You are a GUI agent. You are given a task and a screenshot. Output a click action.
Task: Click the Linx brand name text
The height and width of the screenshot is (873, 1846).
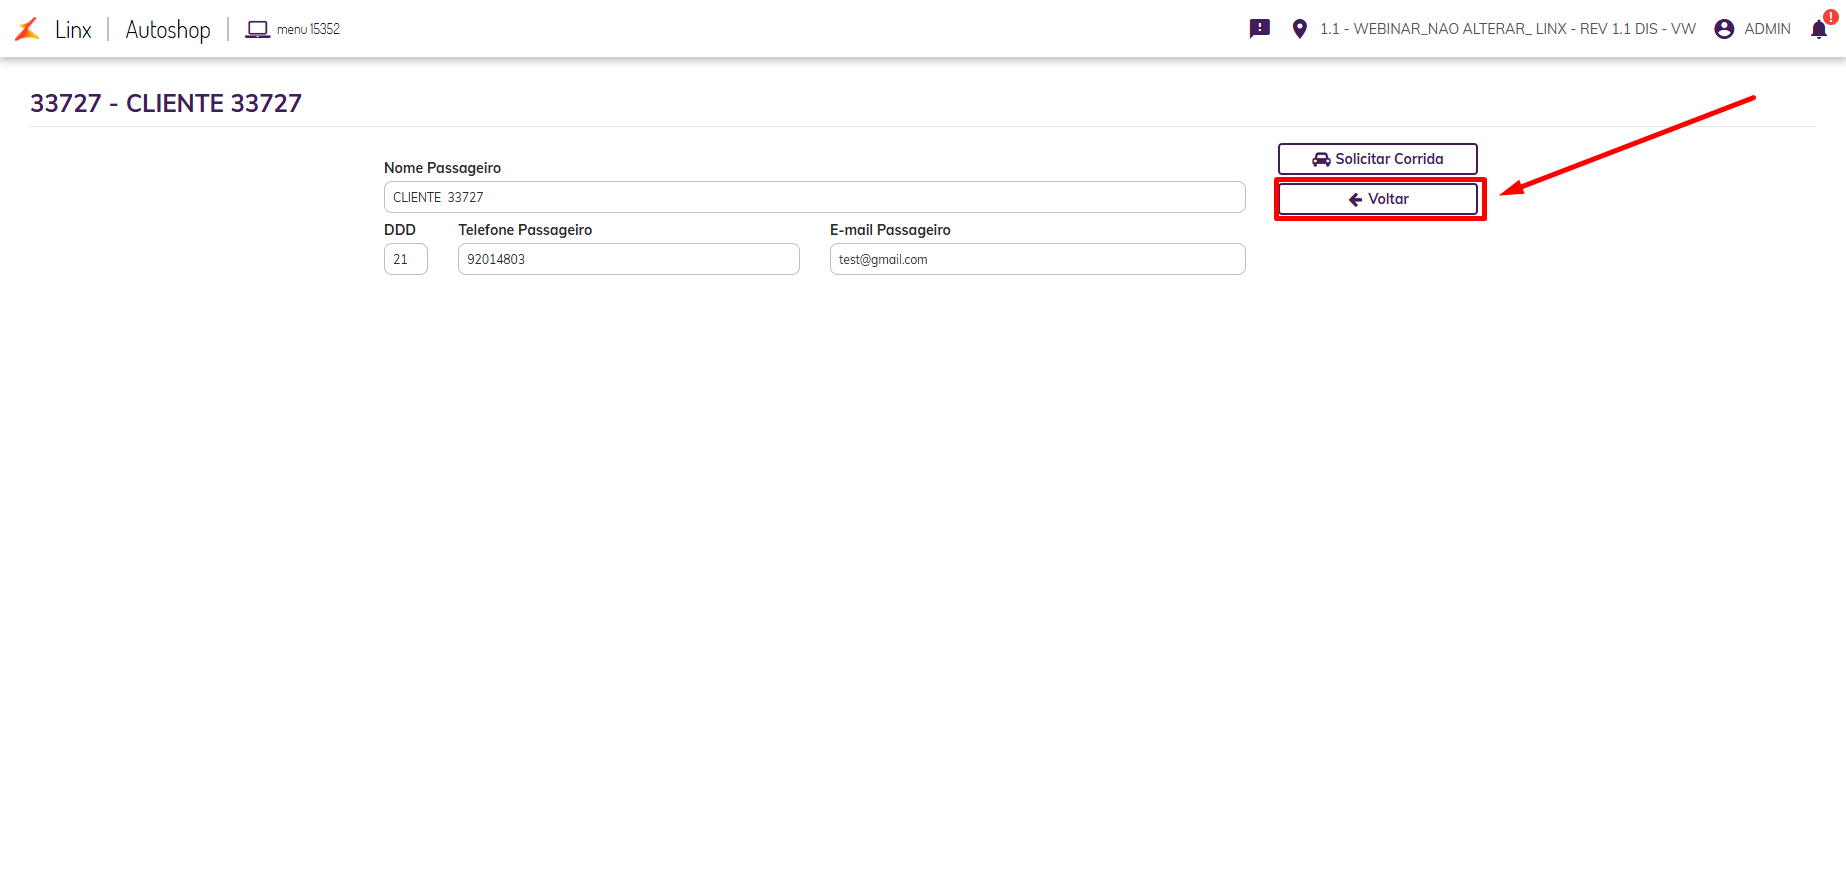click(73, 29)
